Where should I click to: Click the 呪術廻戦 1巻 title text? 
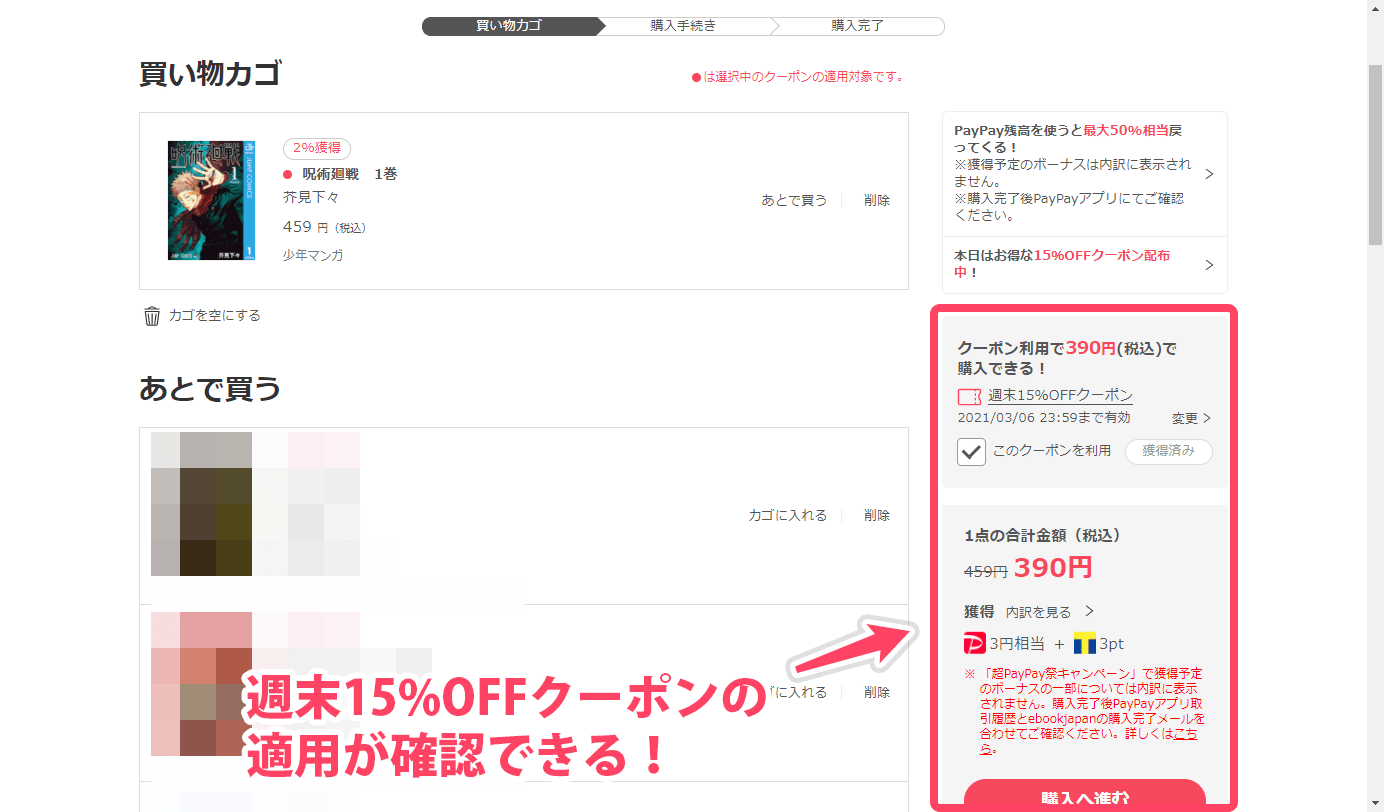pos(350,174)
